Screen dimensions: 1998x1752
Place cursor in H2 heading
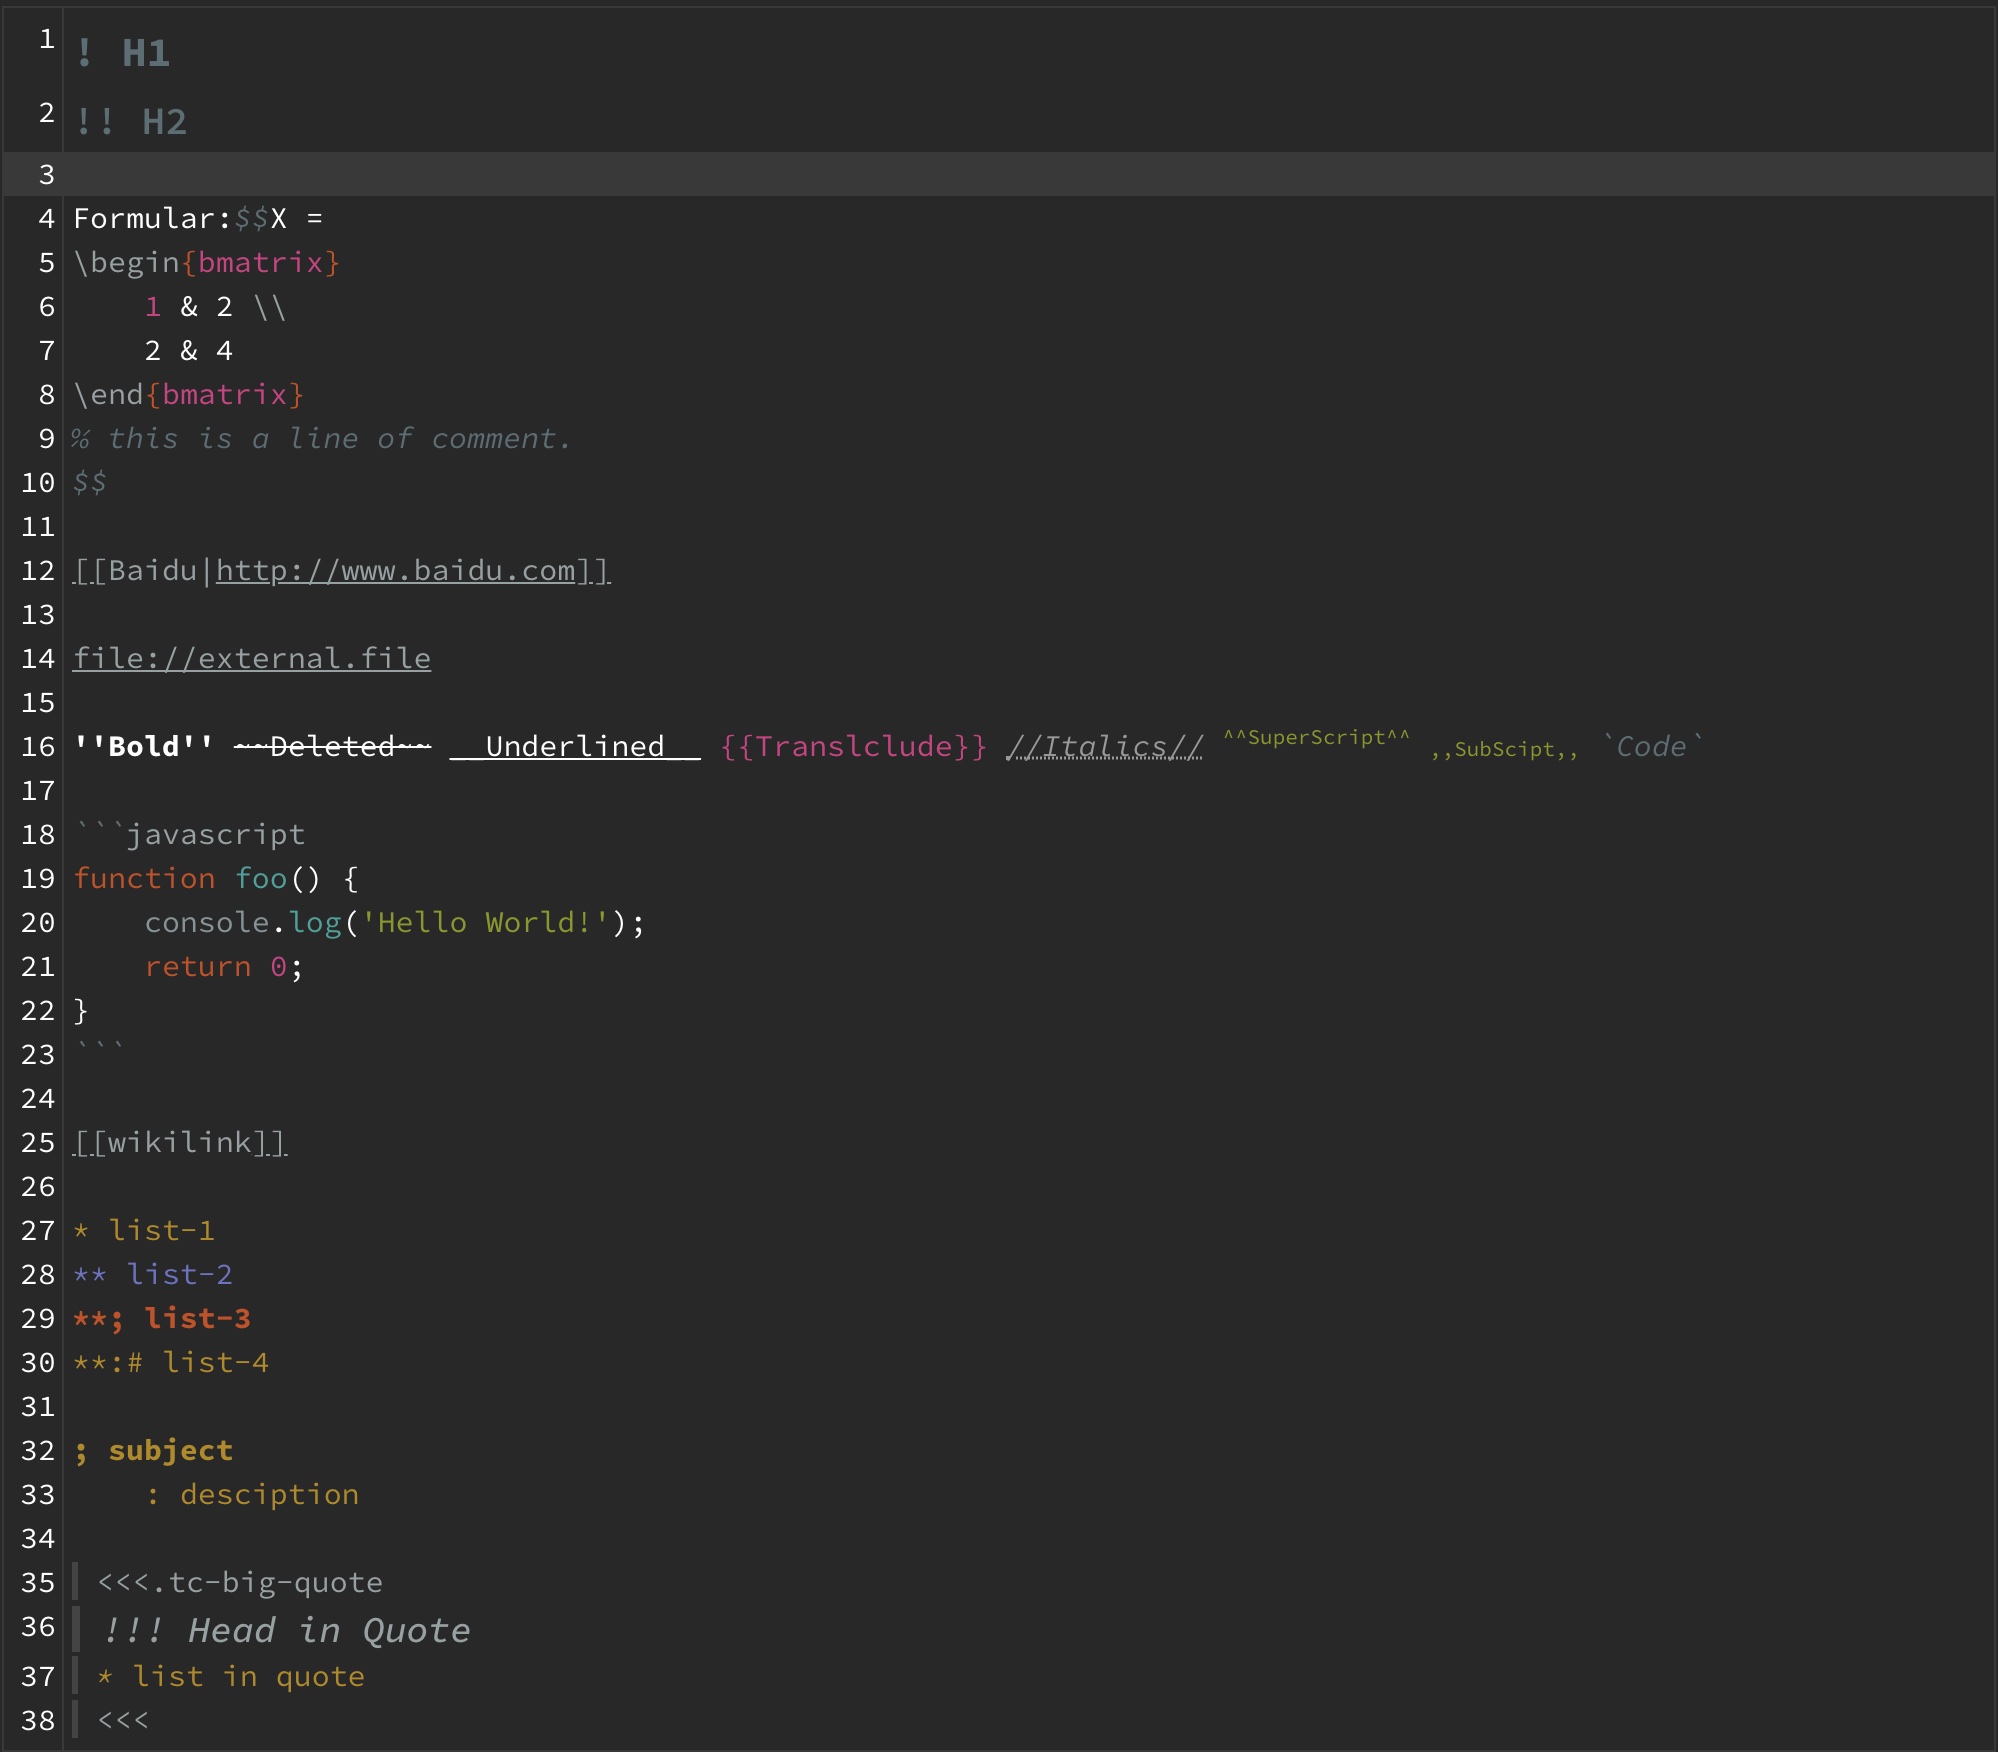pyautogui.click(x=164, y=123)
